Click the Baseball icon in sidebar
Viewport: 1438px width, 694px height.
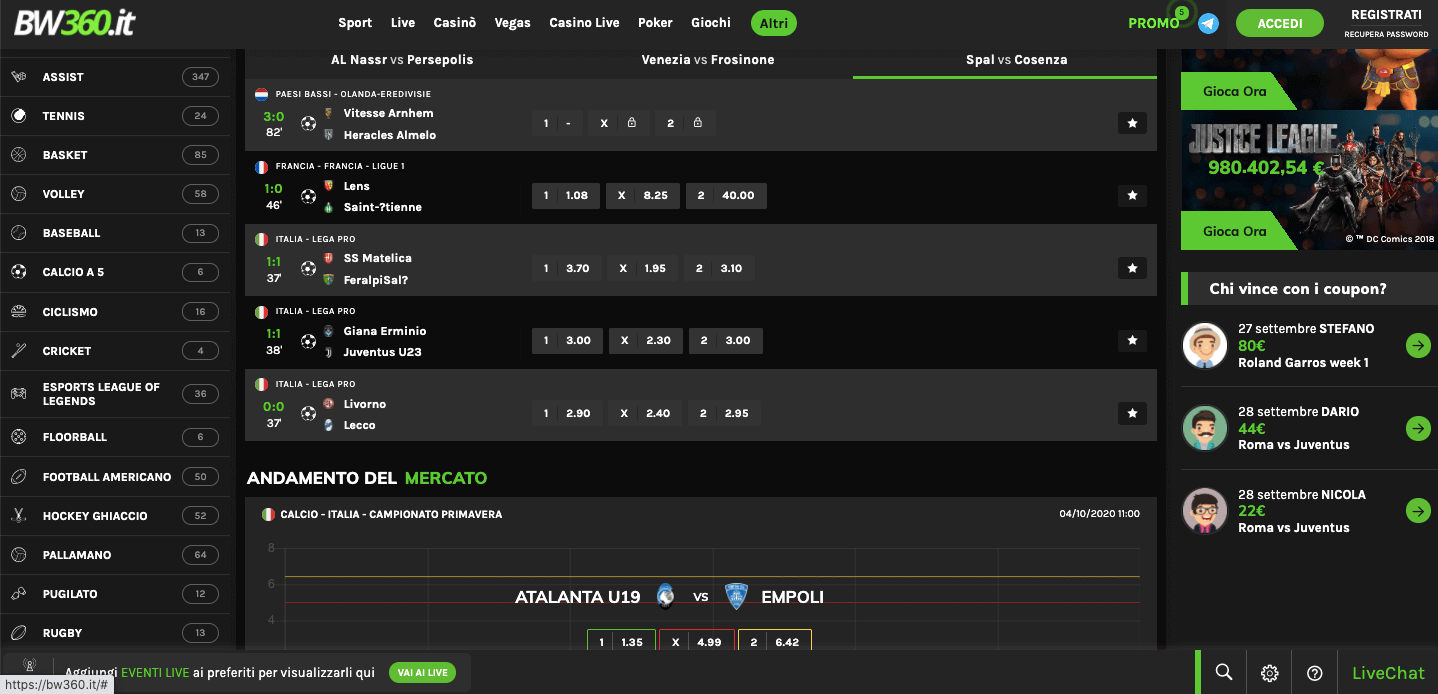(19, 233)
